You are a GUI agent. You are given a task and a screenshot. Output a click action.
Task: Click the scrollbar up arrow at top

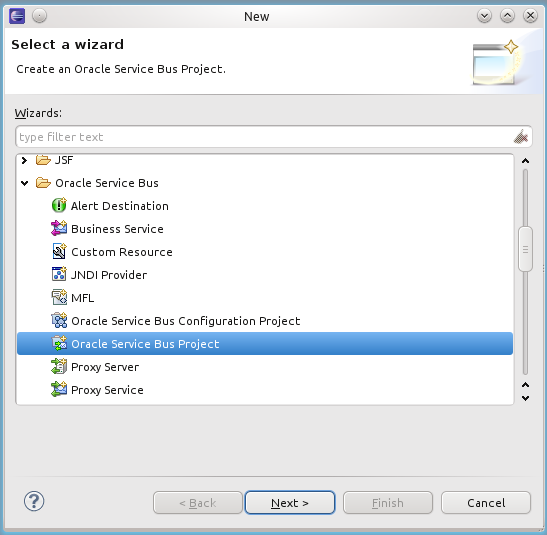(525, 161)
